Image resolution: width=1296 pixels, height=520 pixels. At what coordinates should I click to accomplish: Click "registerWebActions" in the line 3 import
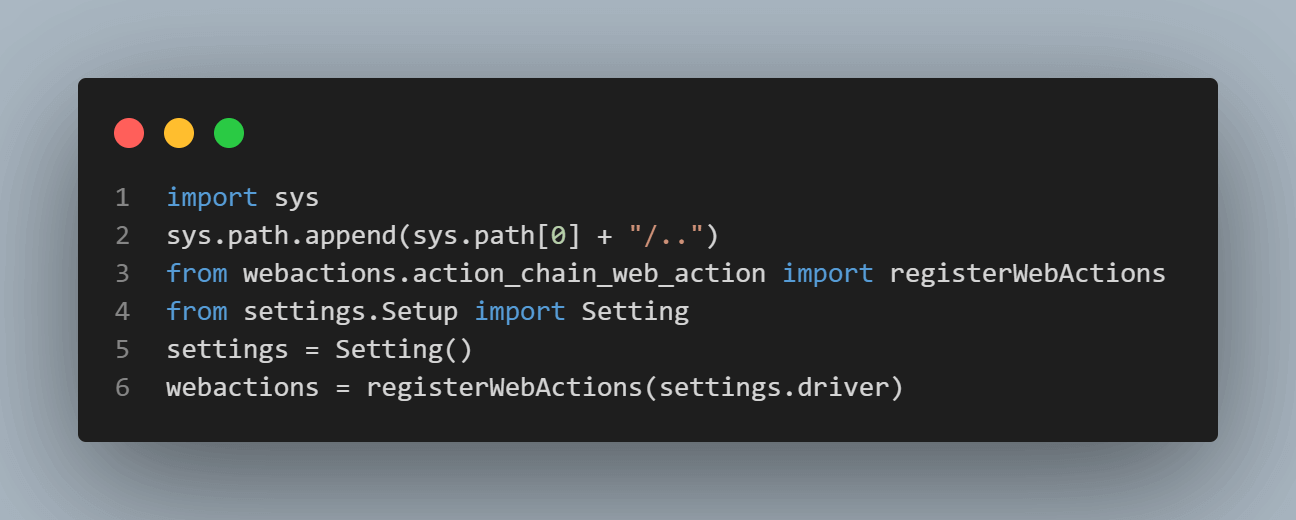(1027, 274)
